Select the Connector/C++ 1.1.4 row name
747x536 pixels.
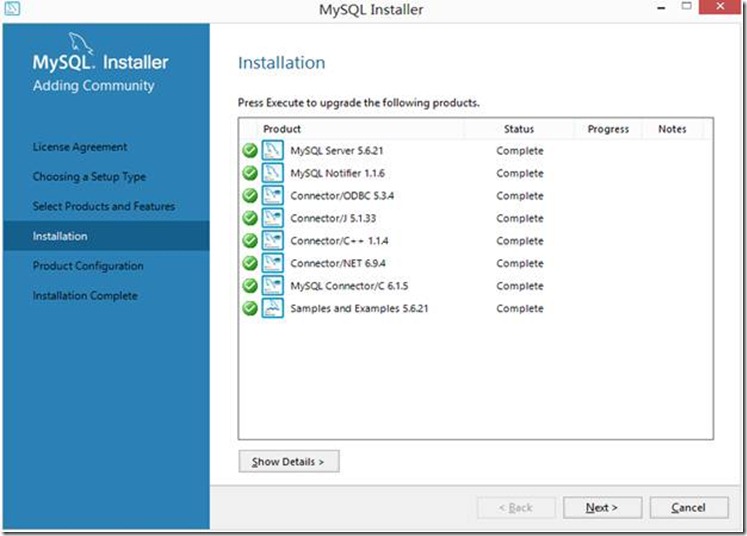pyautogui.click(x=339, y=241)
